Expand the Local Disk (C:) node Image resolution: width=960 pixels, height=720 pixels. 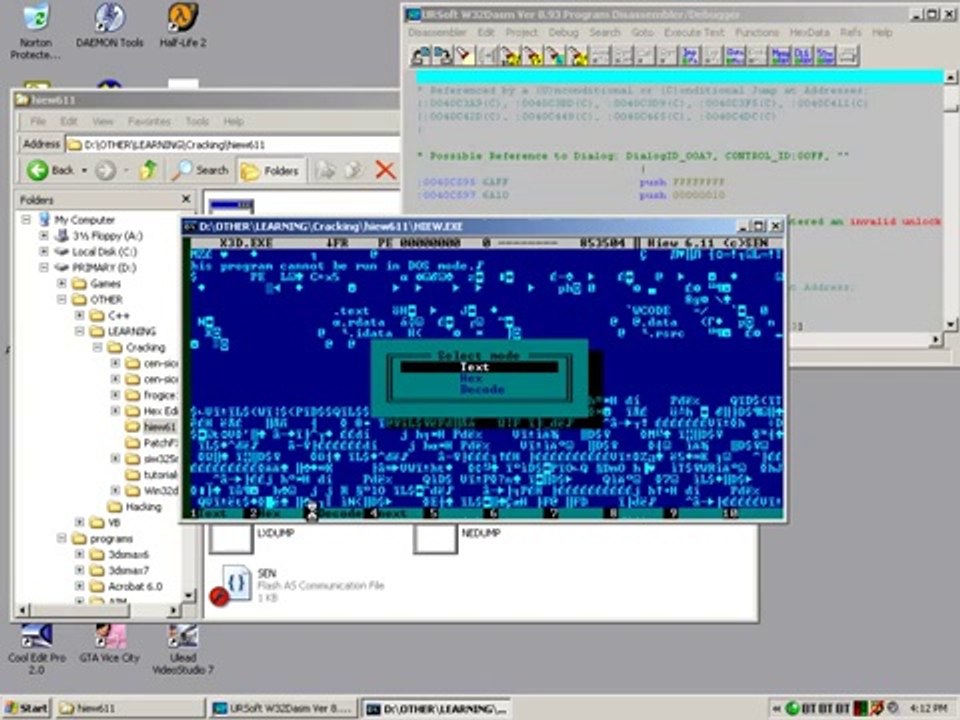point(43,251)
